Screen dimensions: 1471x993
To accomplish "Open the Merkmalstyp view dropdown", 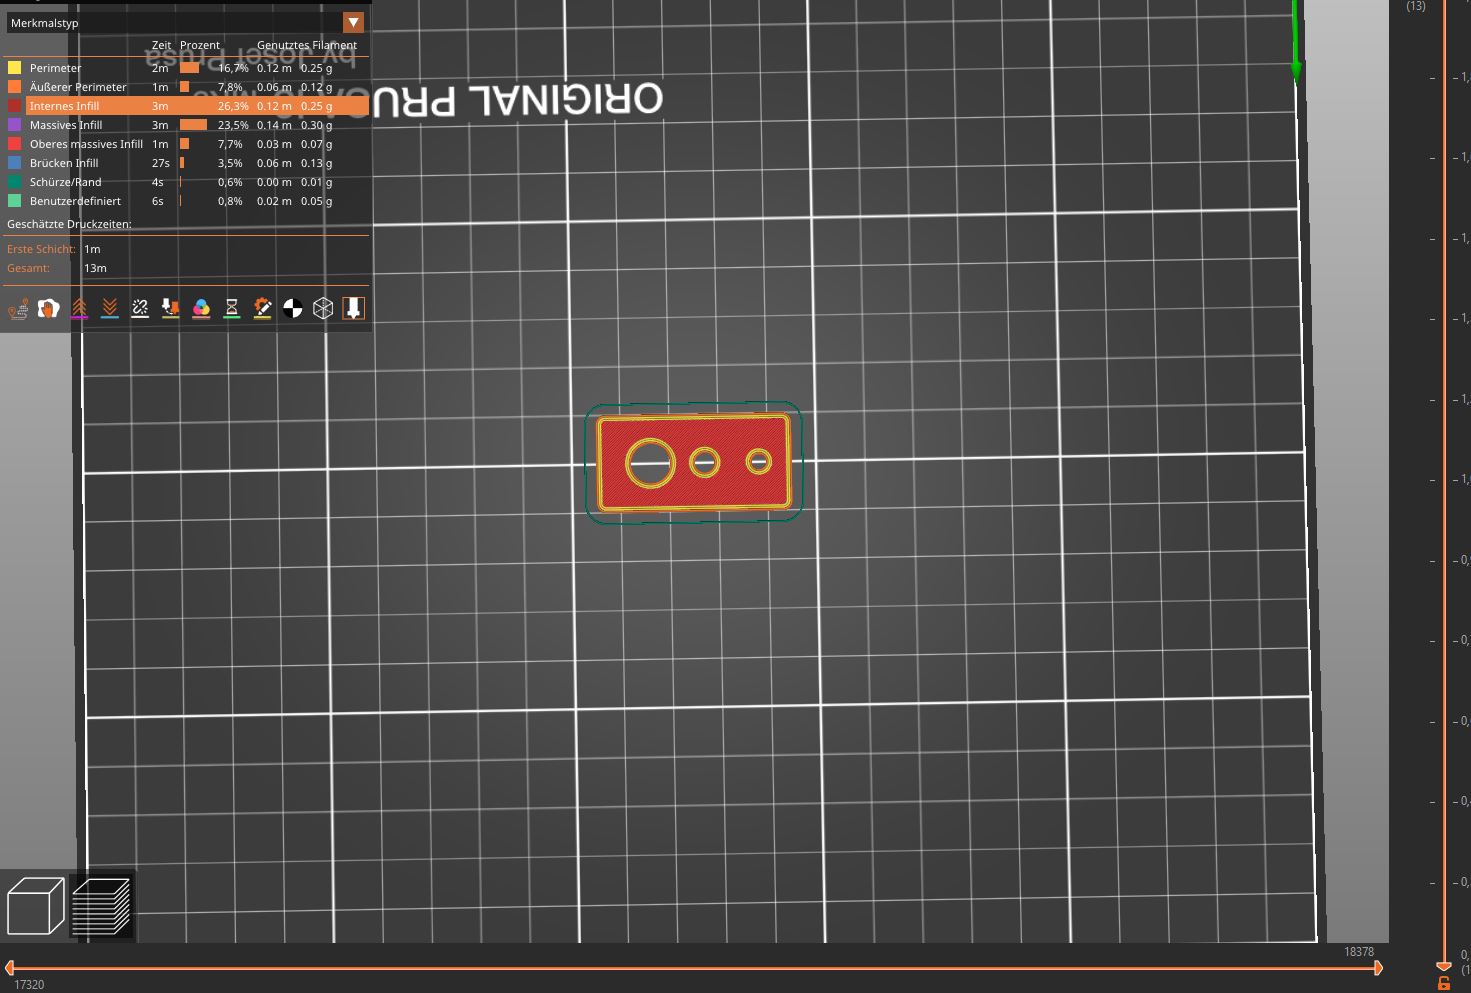I will 186,22.
